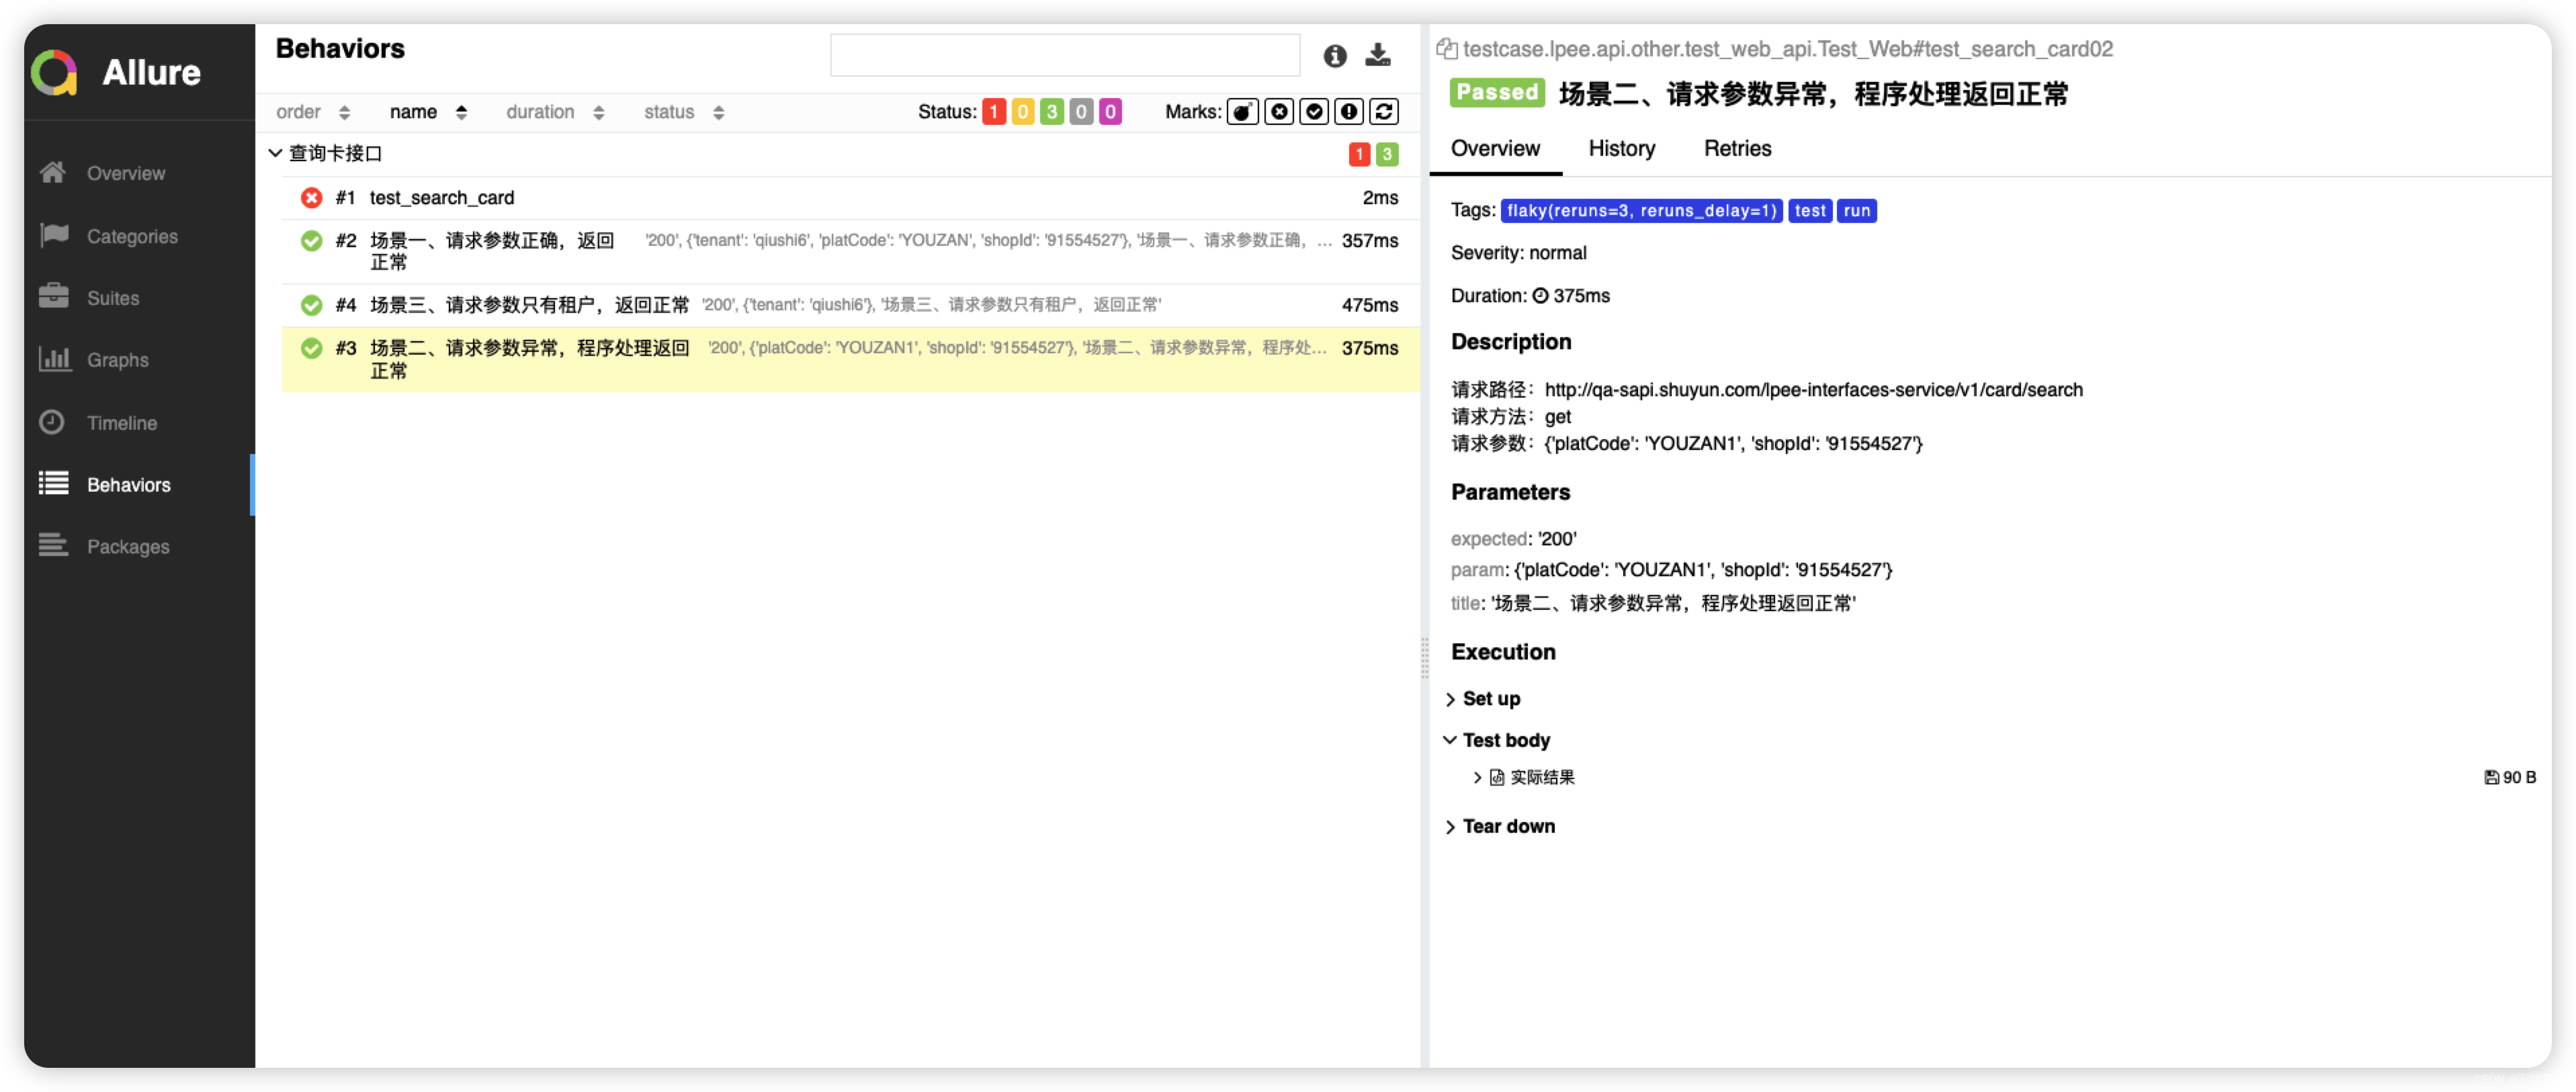Viewport: 2576px width, 1092px height.
Task: Toggle the flaky bomb mark filter
Action: 1242,112
